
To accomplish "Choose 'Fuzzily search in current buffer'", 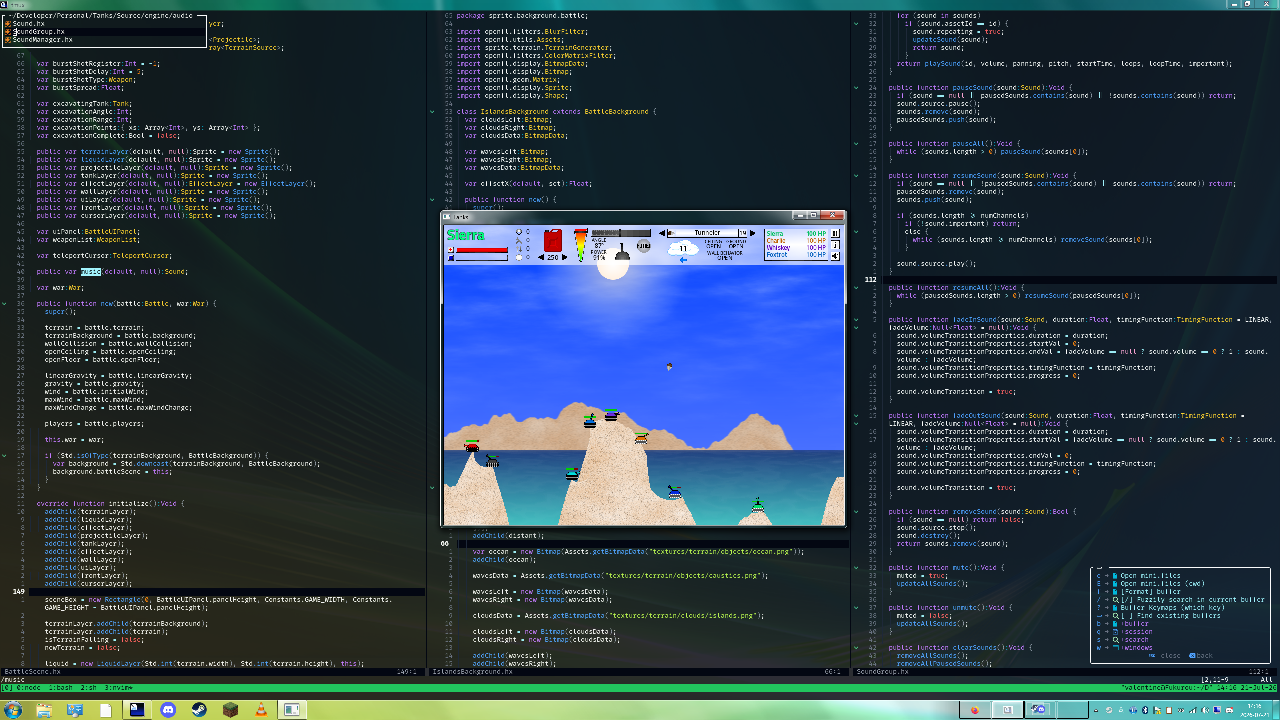I will [x=1192, y=600].
